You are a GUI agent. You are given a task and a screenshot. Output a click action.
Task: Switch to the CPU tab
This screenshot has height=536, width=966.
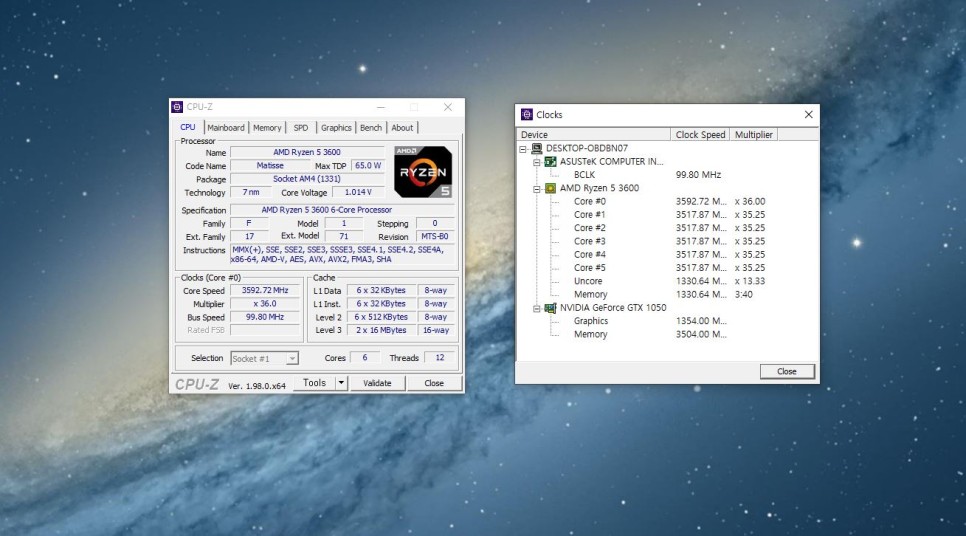(x=188, y=128)
